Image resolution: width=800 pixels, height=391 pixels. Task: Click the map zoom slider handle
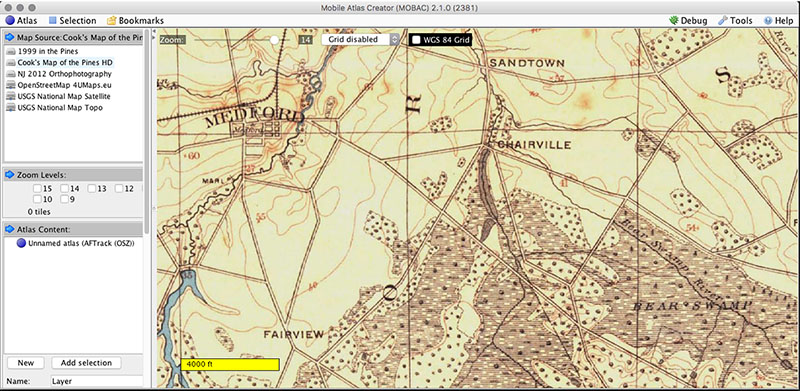tap(275, 39)
